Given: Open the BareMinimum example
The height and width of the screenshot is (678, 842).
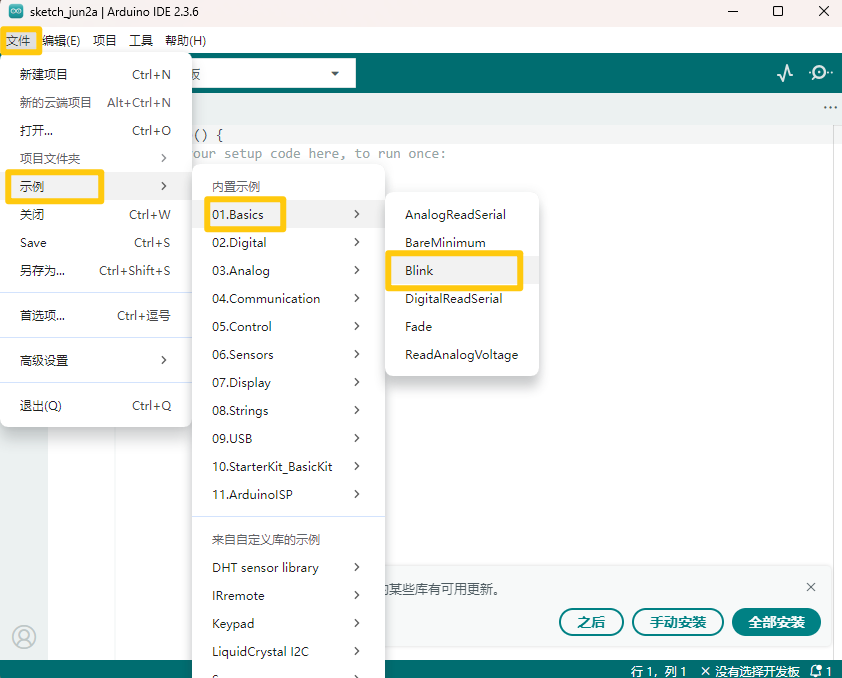Looking at the screenshot, I should (462, 243).
